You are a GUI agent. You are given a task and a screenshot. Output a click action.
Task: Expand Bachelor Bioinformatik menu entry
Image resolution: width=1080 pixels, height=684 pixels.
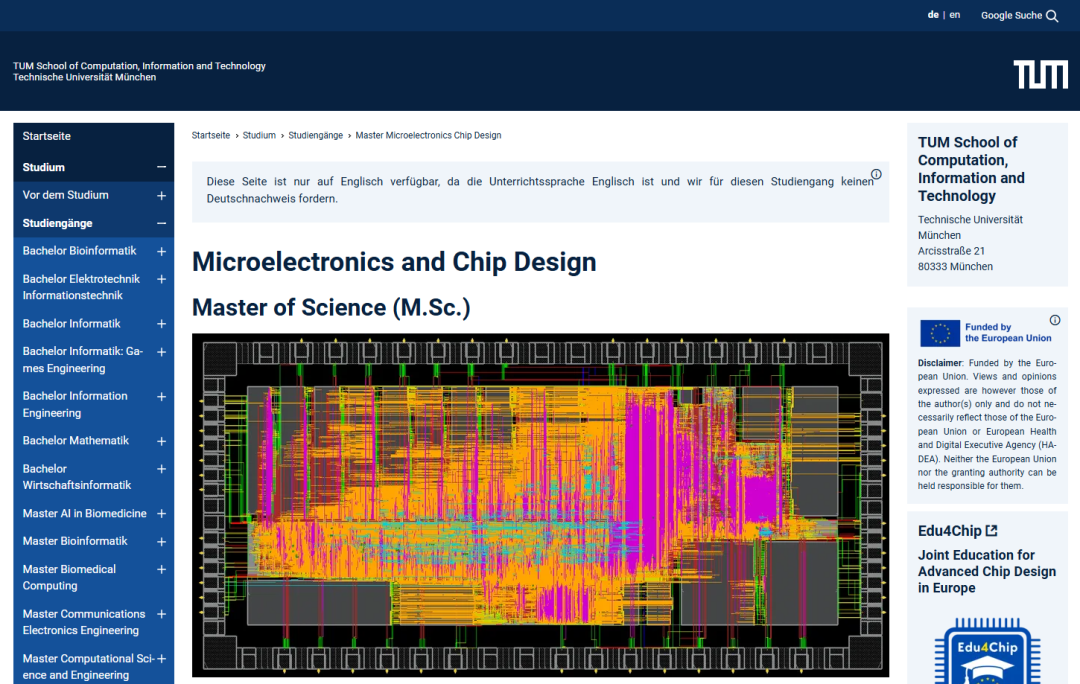[161, 252]
